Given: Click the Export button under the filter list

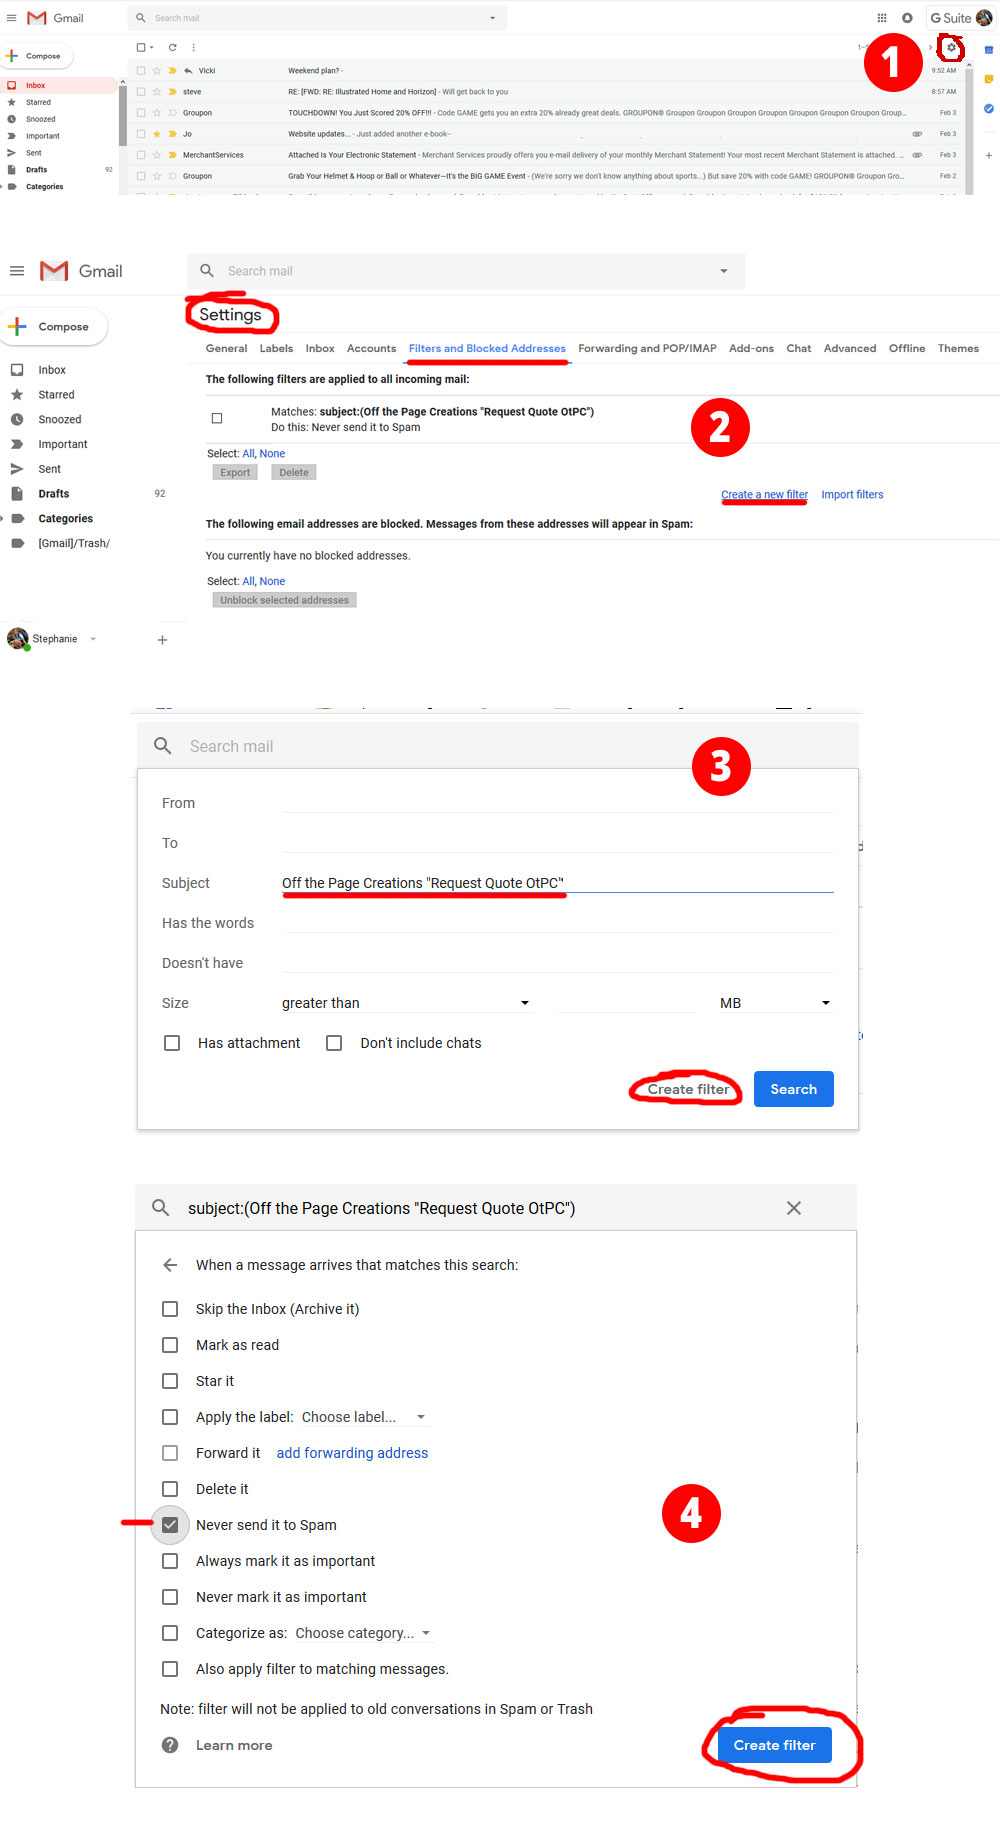Looking at the screenshot, I should coord(235,473).
